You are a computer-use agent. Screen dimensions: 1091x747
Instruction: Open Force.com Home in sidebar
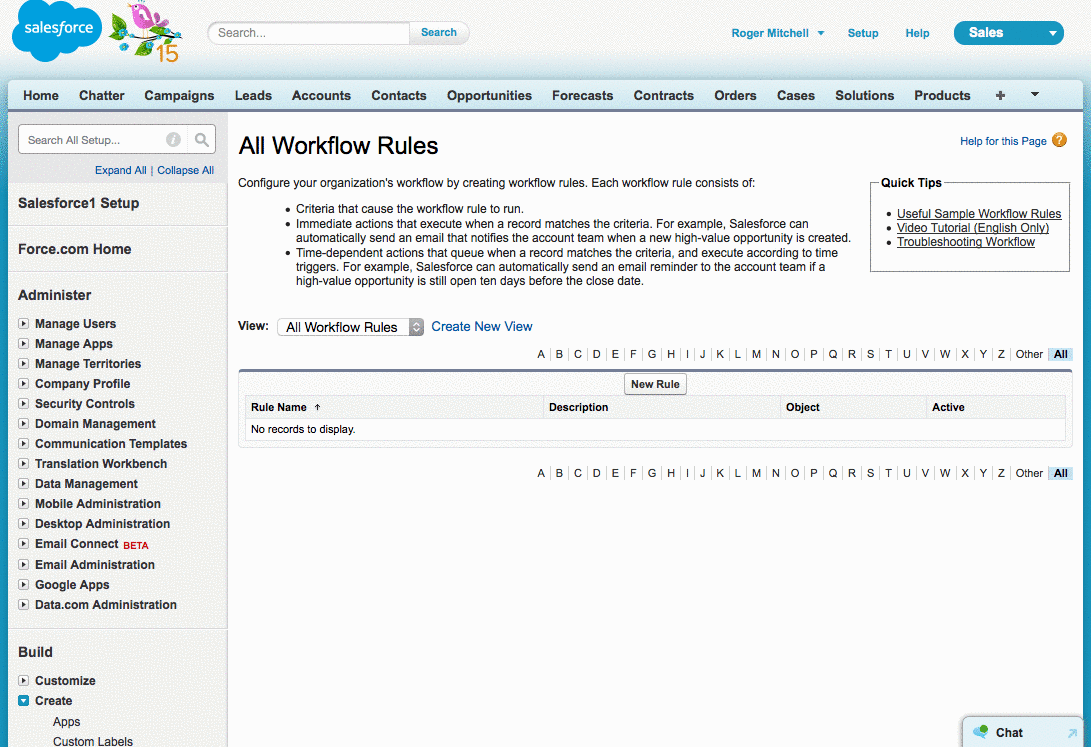coord(74,249)
